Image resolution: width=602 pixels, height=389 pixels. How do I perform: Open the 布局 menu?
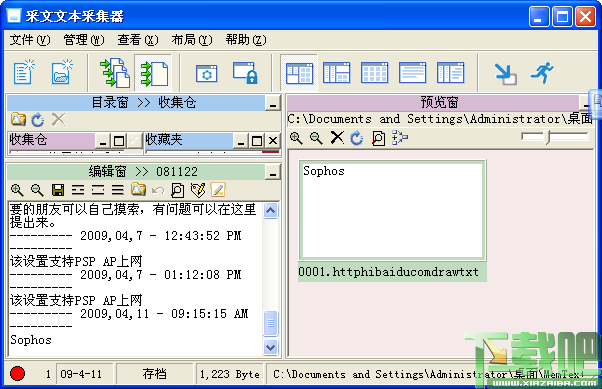coord(192,40)
